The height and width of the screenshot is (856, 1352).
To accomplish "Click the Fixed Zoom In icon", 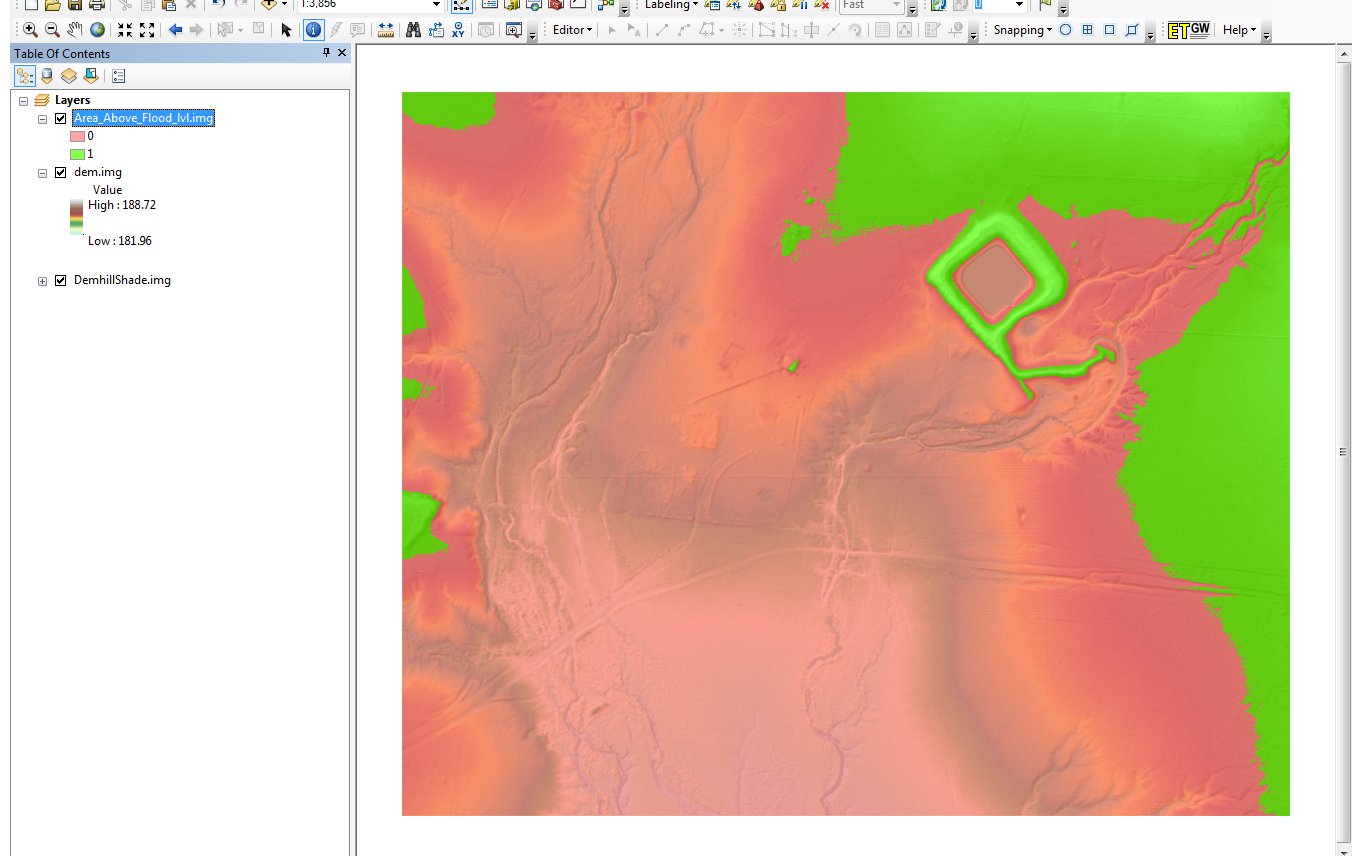I will pos(124,30).
